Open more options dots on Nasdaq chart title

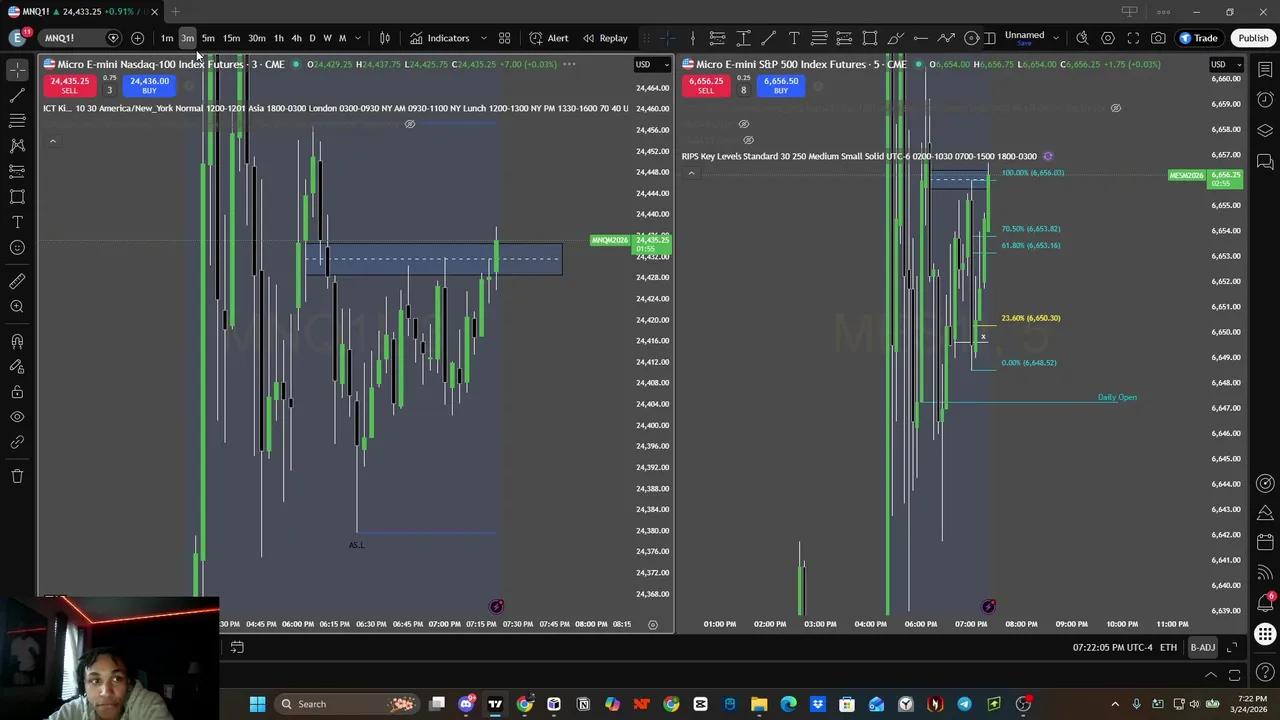tap(569, 64)
